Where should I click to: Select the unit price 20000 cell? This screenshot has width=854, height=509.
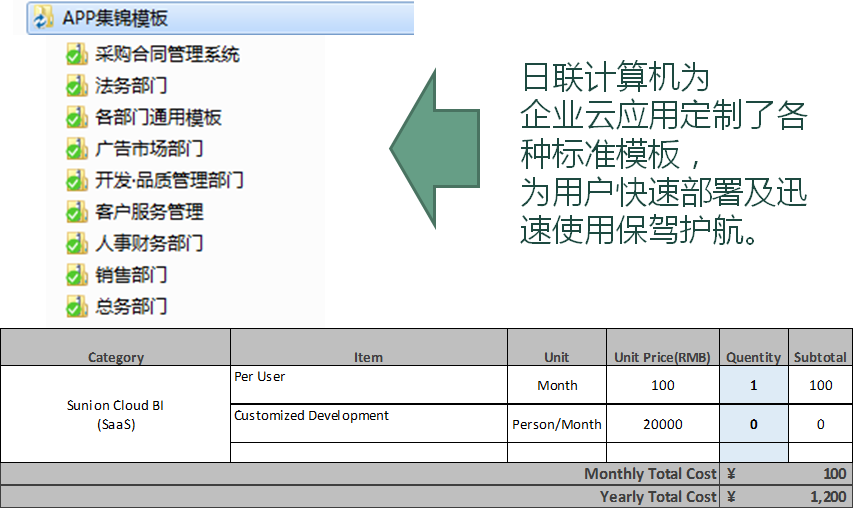click(663, 424)
